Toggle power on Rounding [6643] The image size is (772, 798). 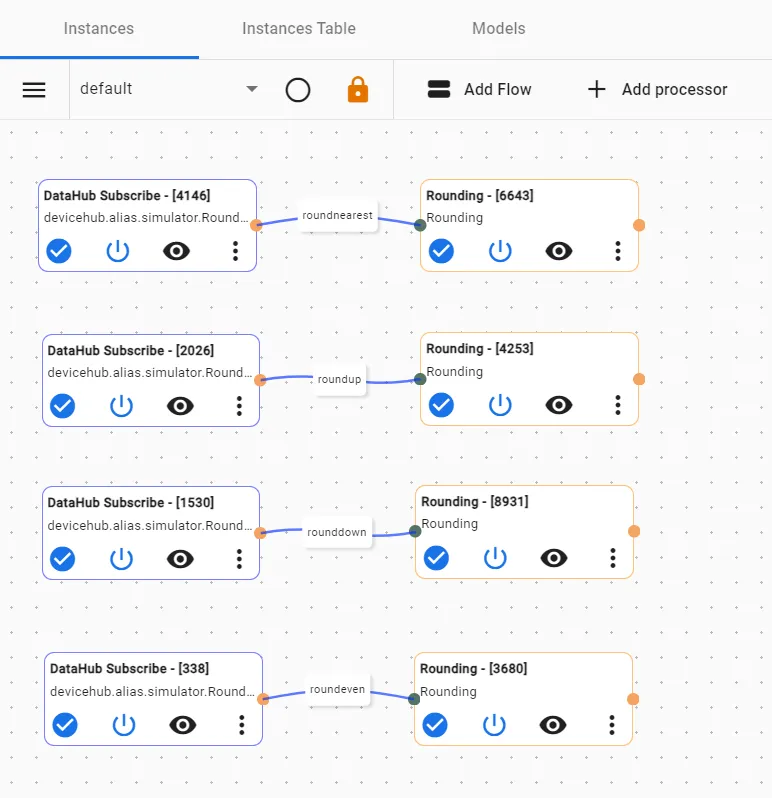[500, 251]
